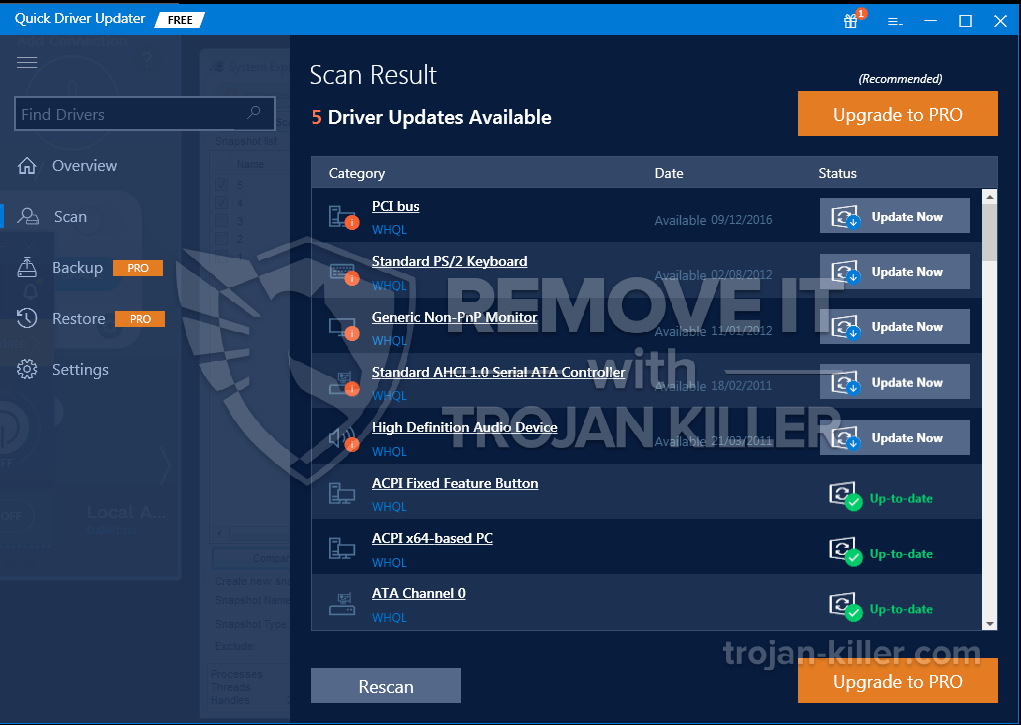Click the Available 09/12/2016 date text
The height and width of the screenshot is (725, 1021).
pos(713,220)
